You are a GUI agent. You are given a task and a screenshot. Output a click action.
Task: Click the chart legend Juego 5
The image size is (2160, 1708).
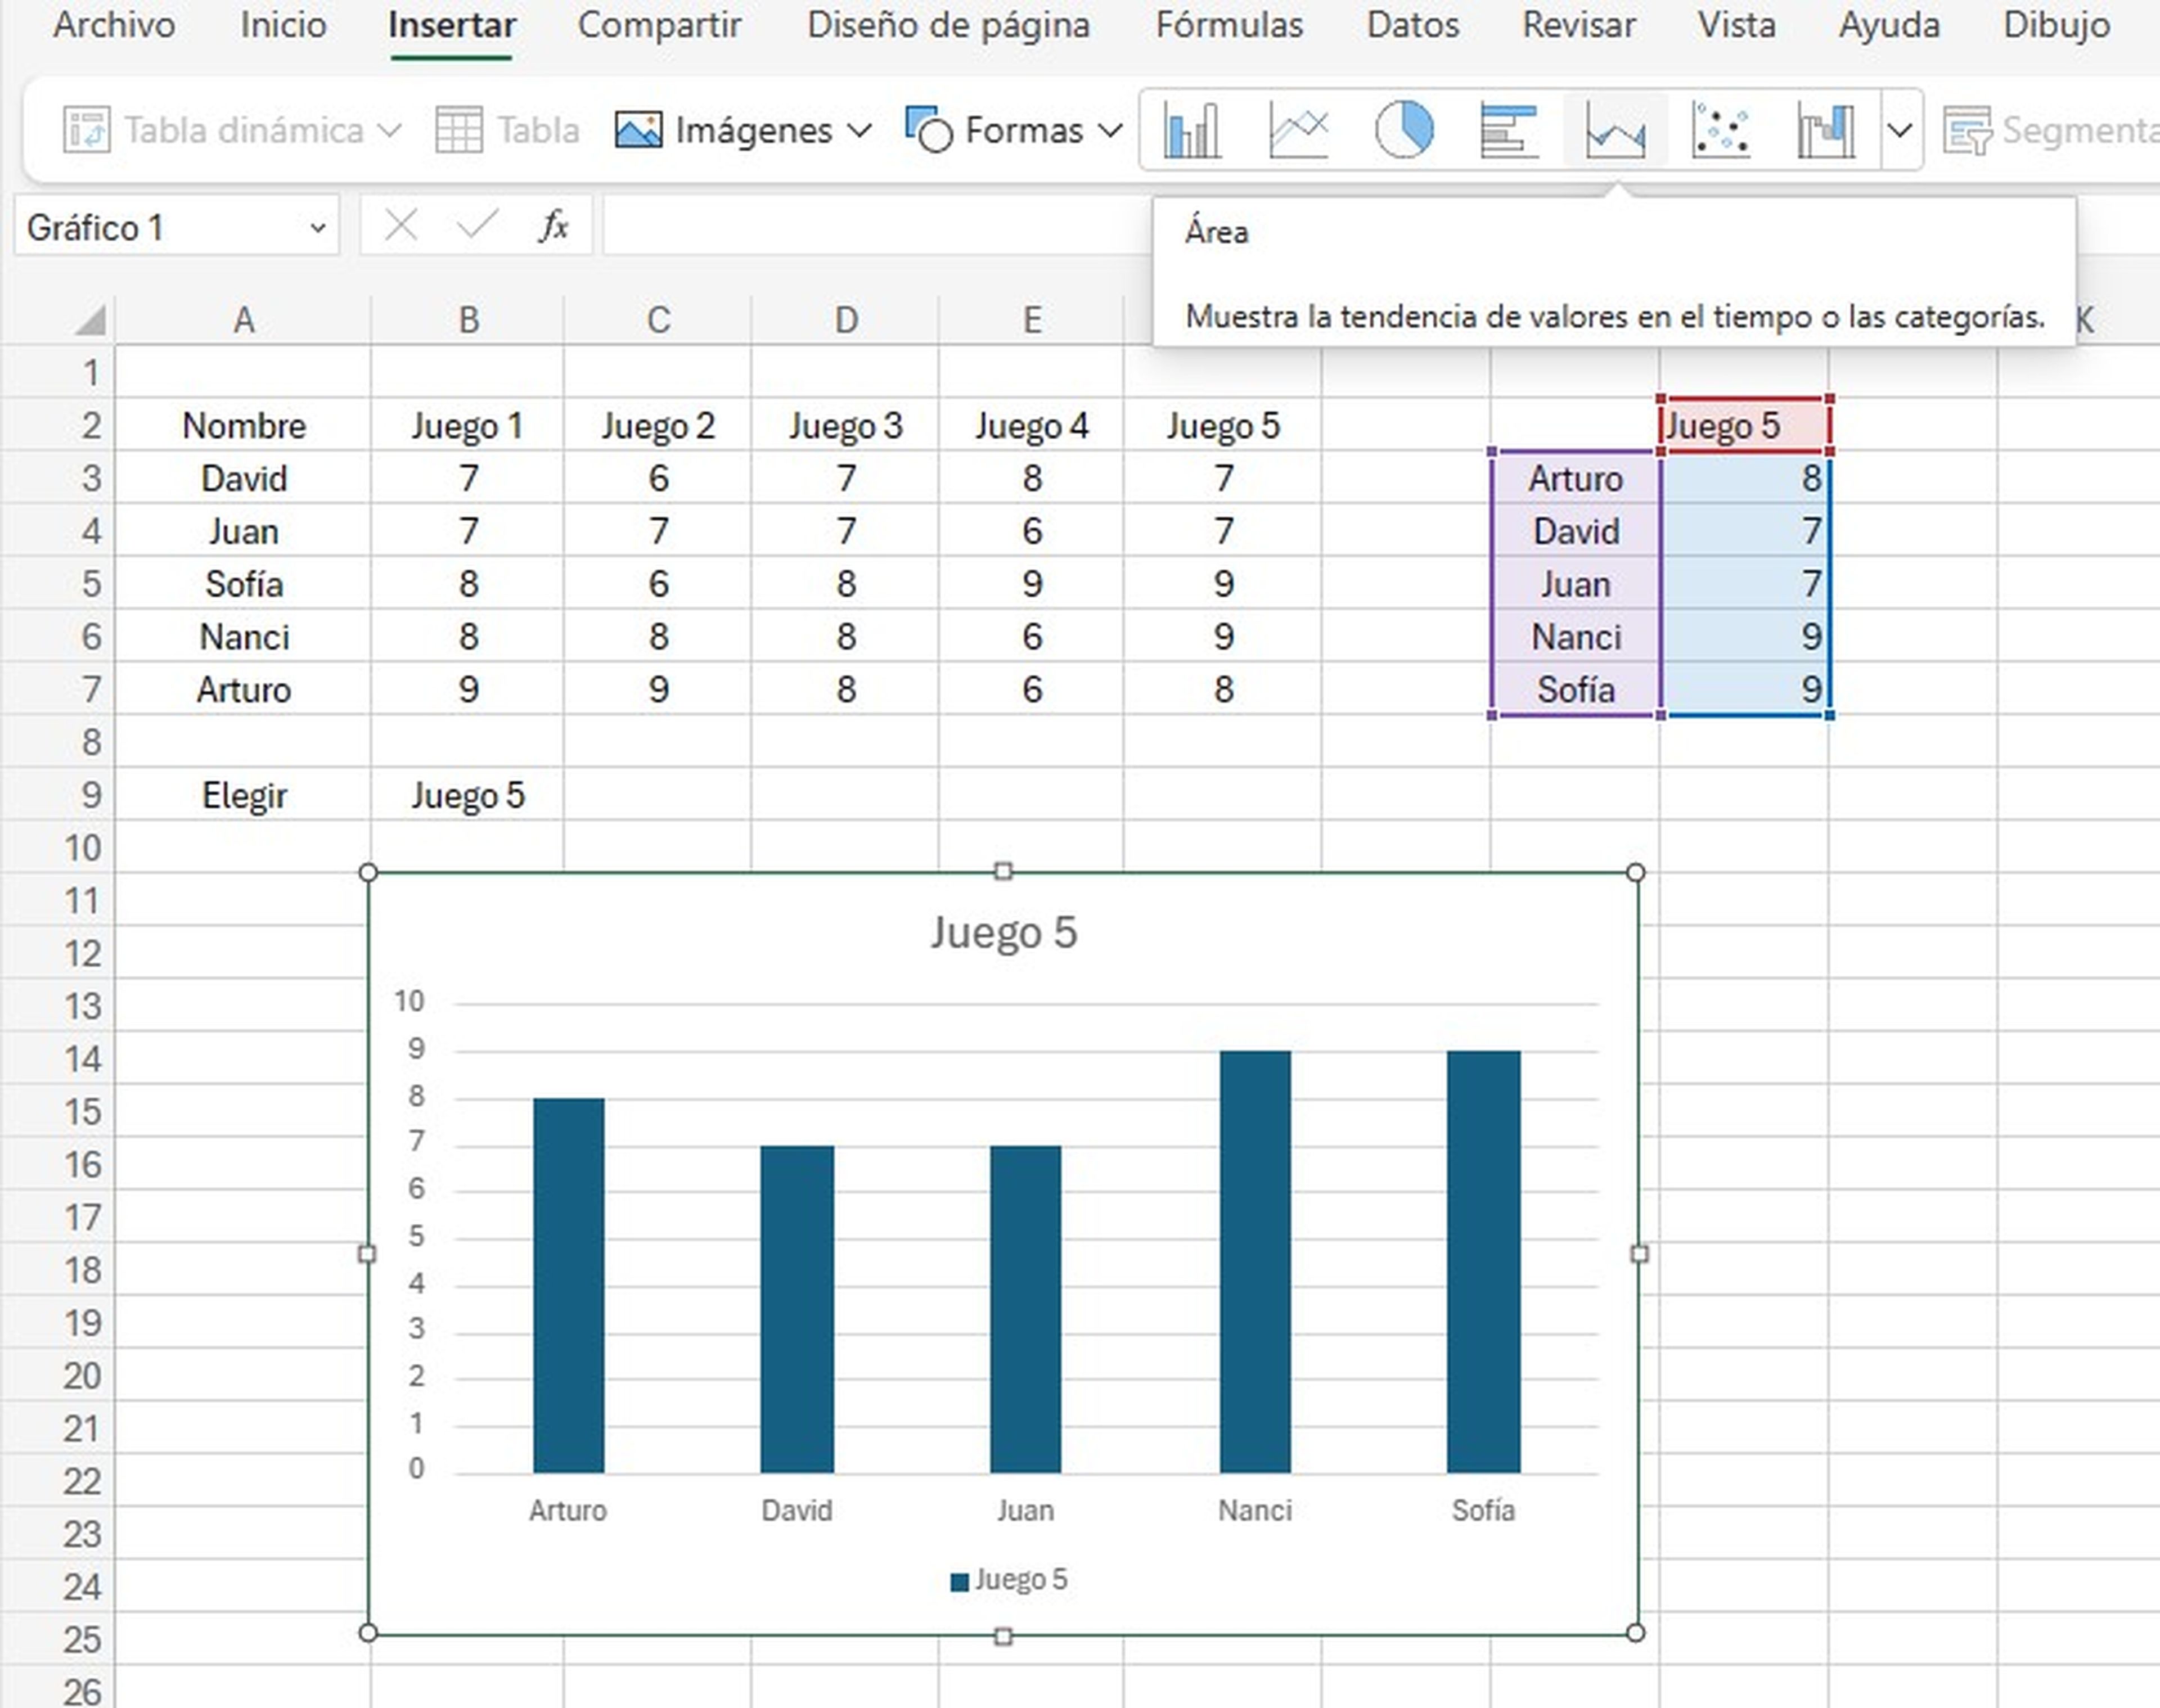[x=1008, y=1579]
